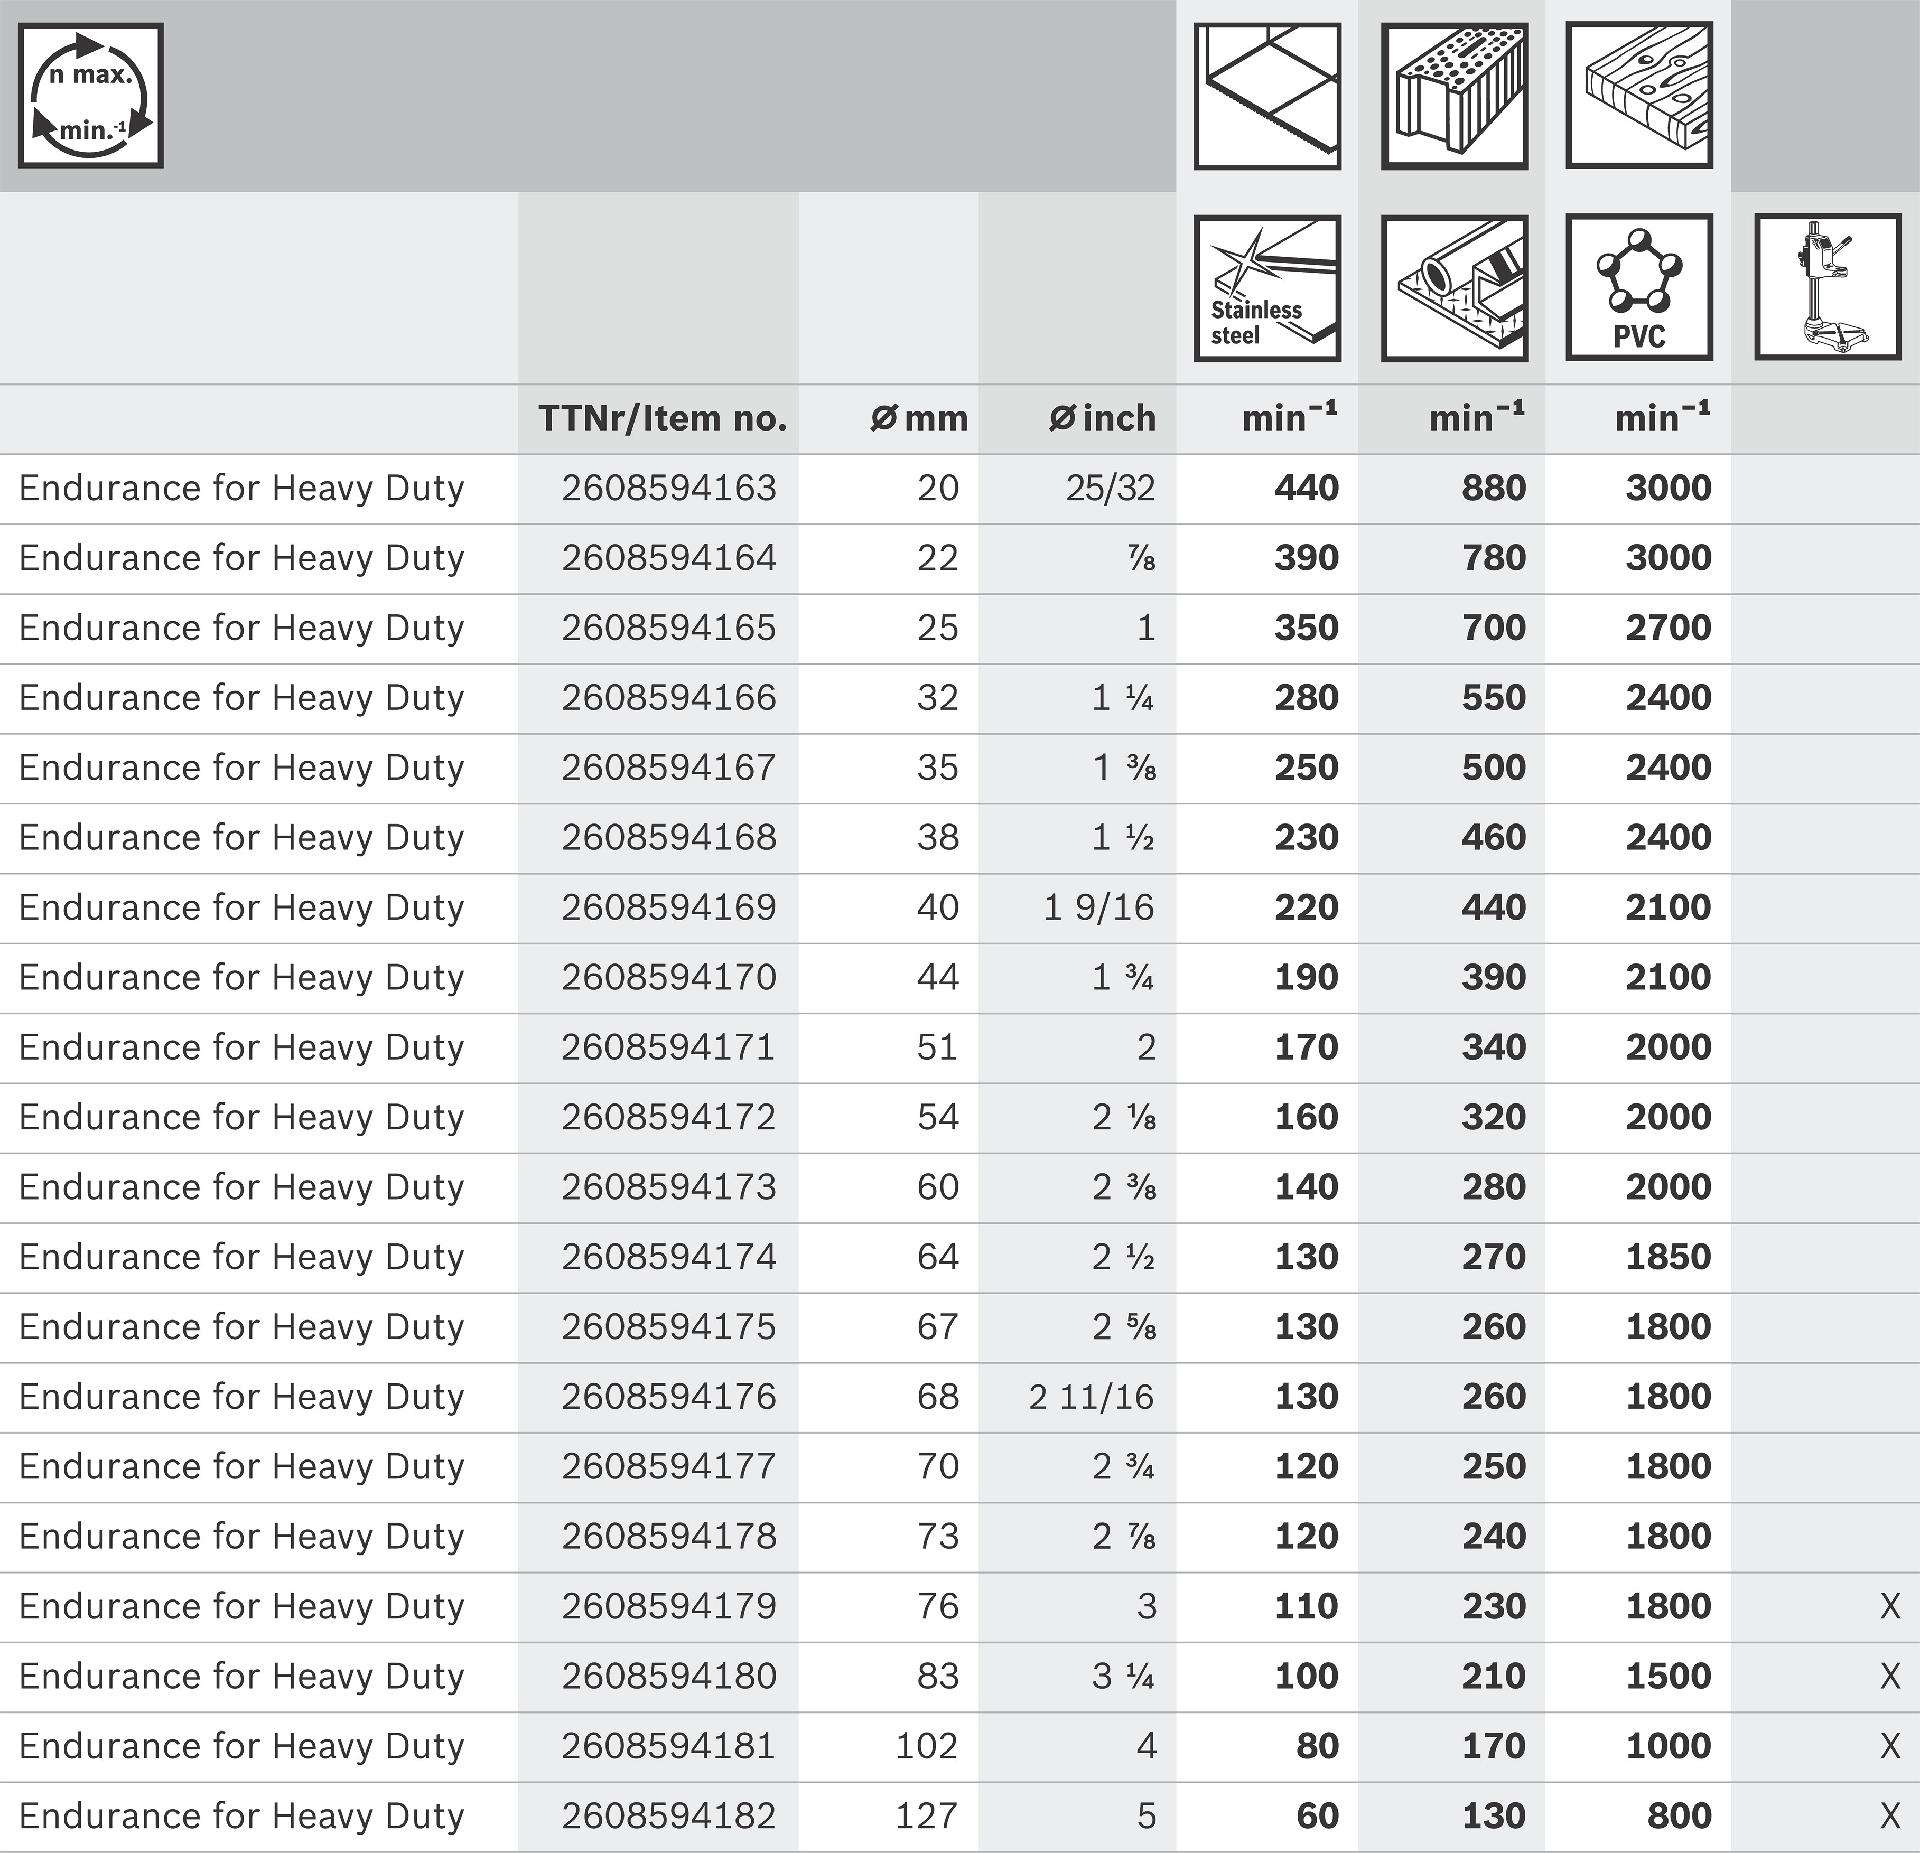Click the Stainless steel material icon
The height and width of the screenshot is (1853, 1920).
tap(1267, 288)
